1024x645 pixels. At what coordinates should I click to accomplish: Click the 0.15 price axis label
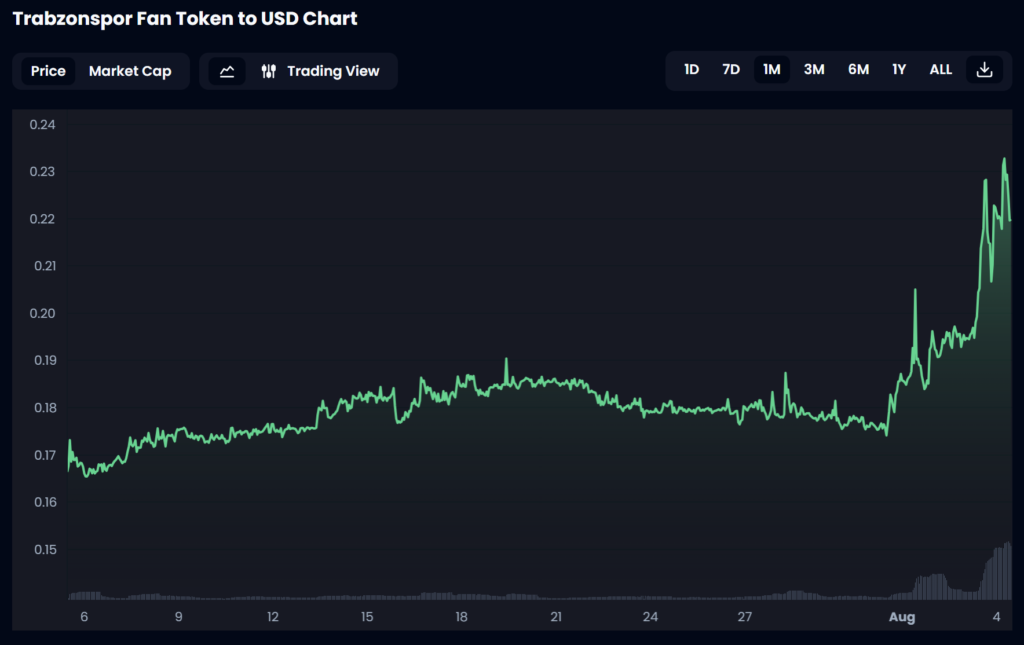[x=45, y=550]
